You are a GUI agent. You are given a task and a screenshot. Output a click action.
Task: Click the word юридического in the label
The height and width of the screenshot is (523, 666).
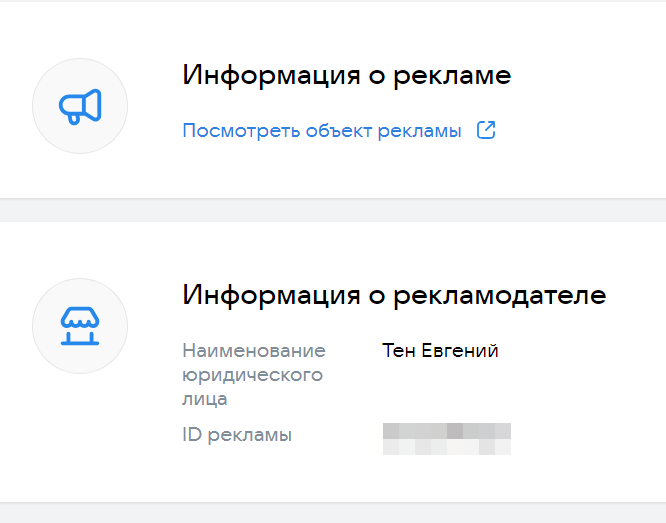point(252,375)
